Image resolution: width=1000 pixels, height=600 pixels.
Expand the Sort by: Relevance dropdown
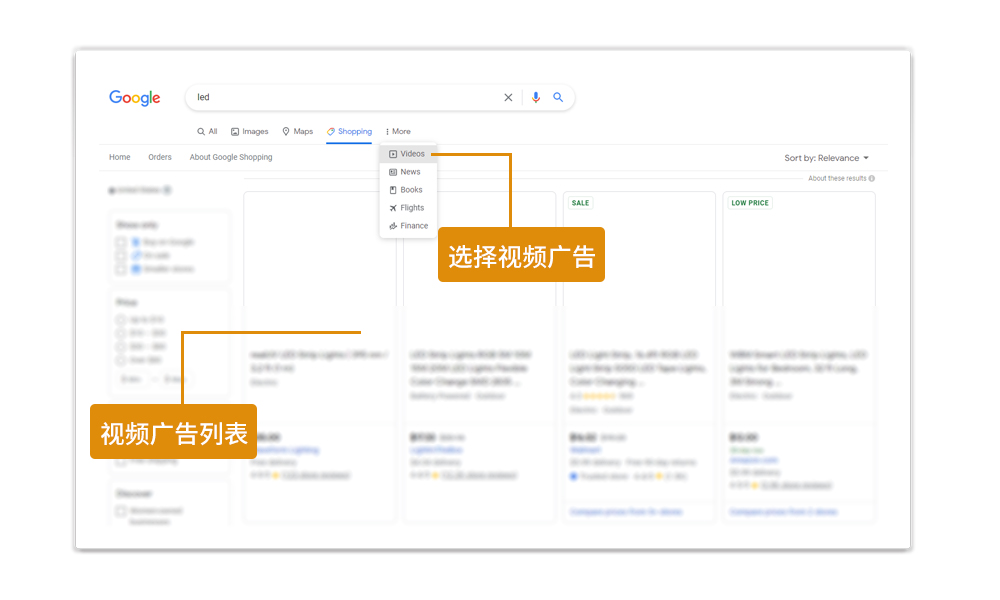click(x=827, y=158)
